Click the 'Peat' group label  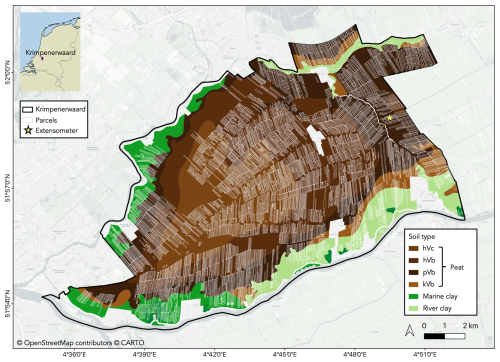click(x=457, y=267)
